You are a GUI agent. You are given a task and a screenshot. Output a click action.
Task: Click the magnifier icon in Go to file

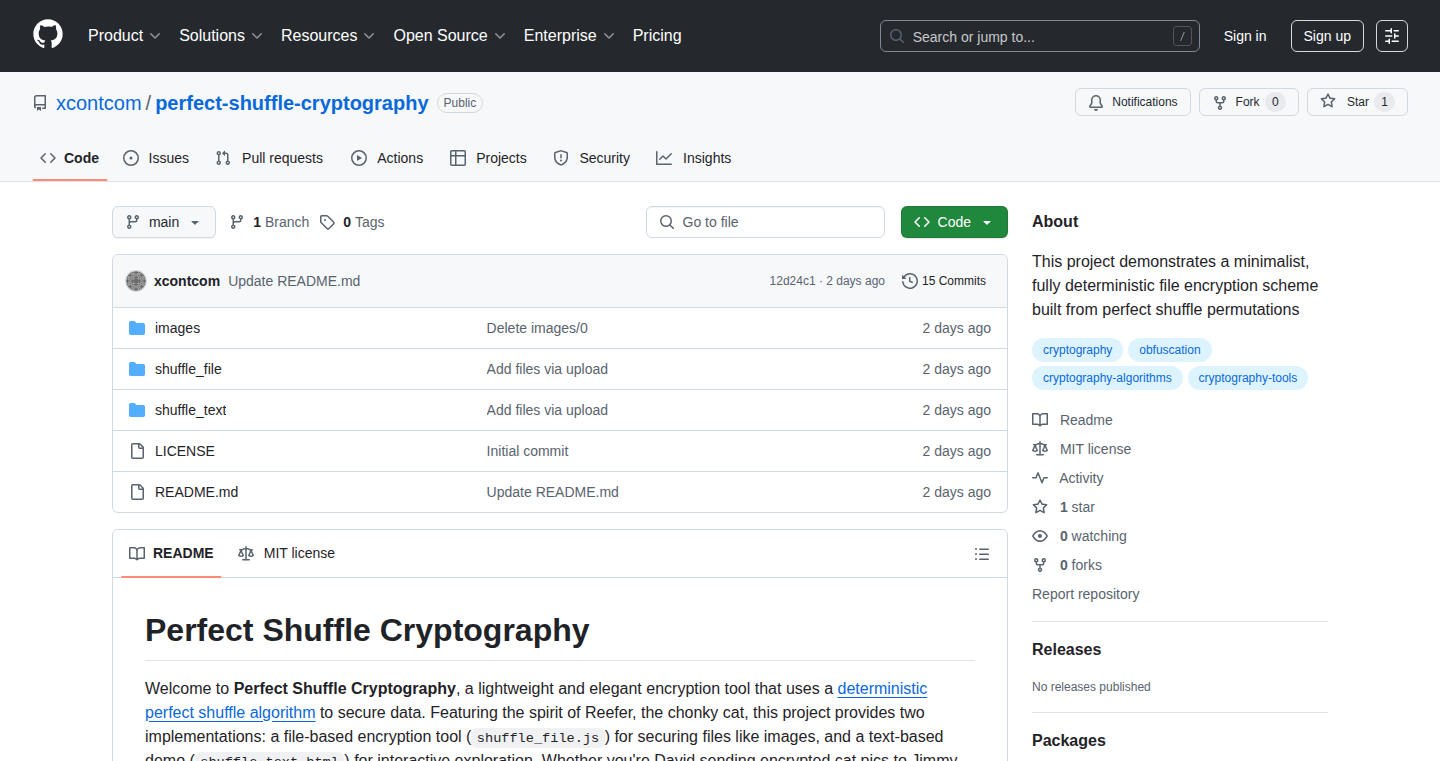667,222
